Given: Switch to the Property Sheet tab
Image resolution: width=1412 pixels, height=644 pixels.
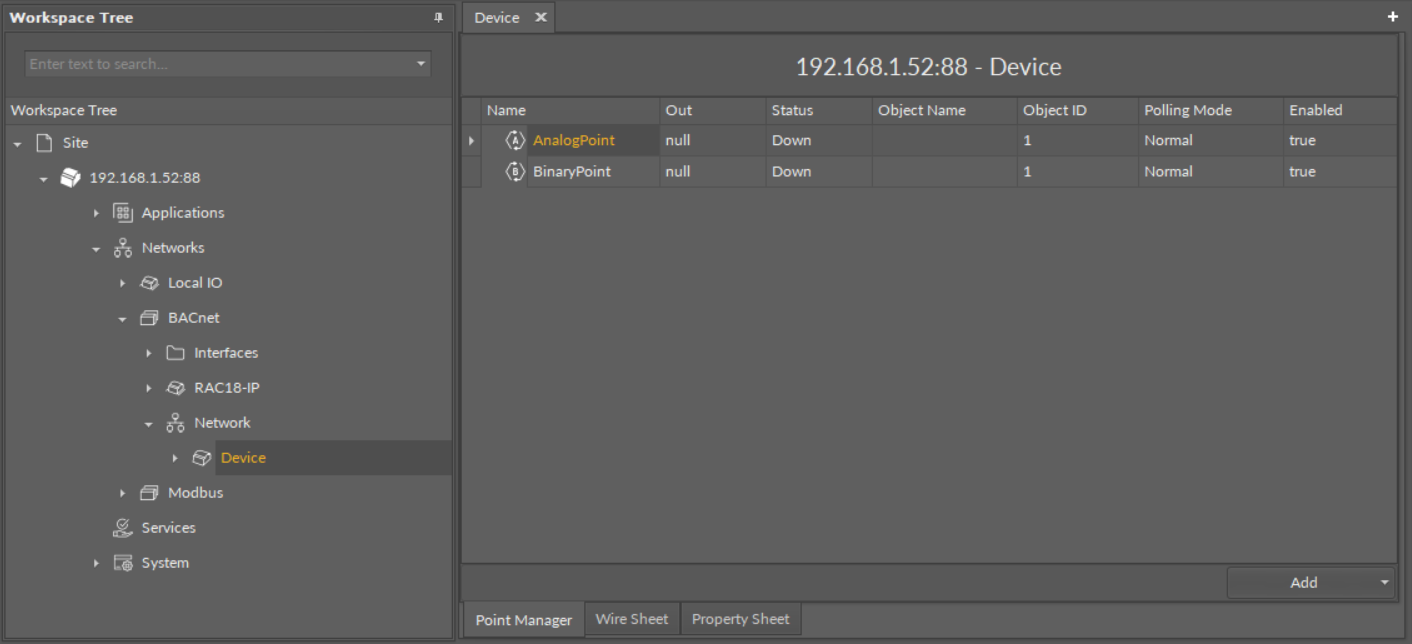Looking at the screenshot, I should [x=740, y=618].
